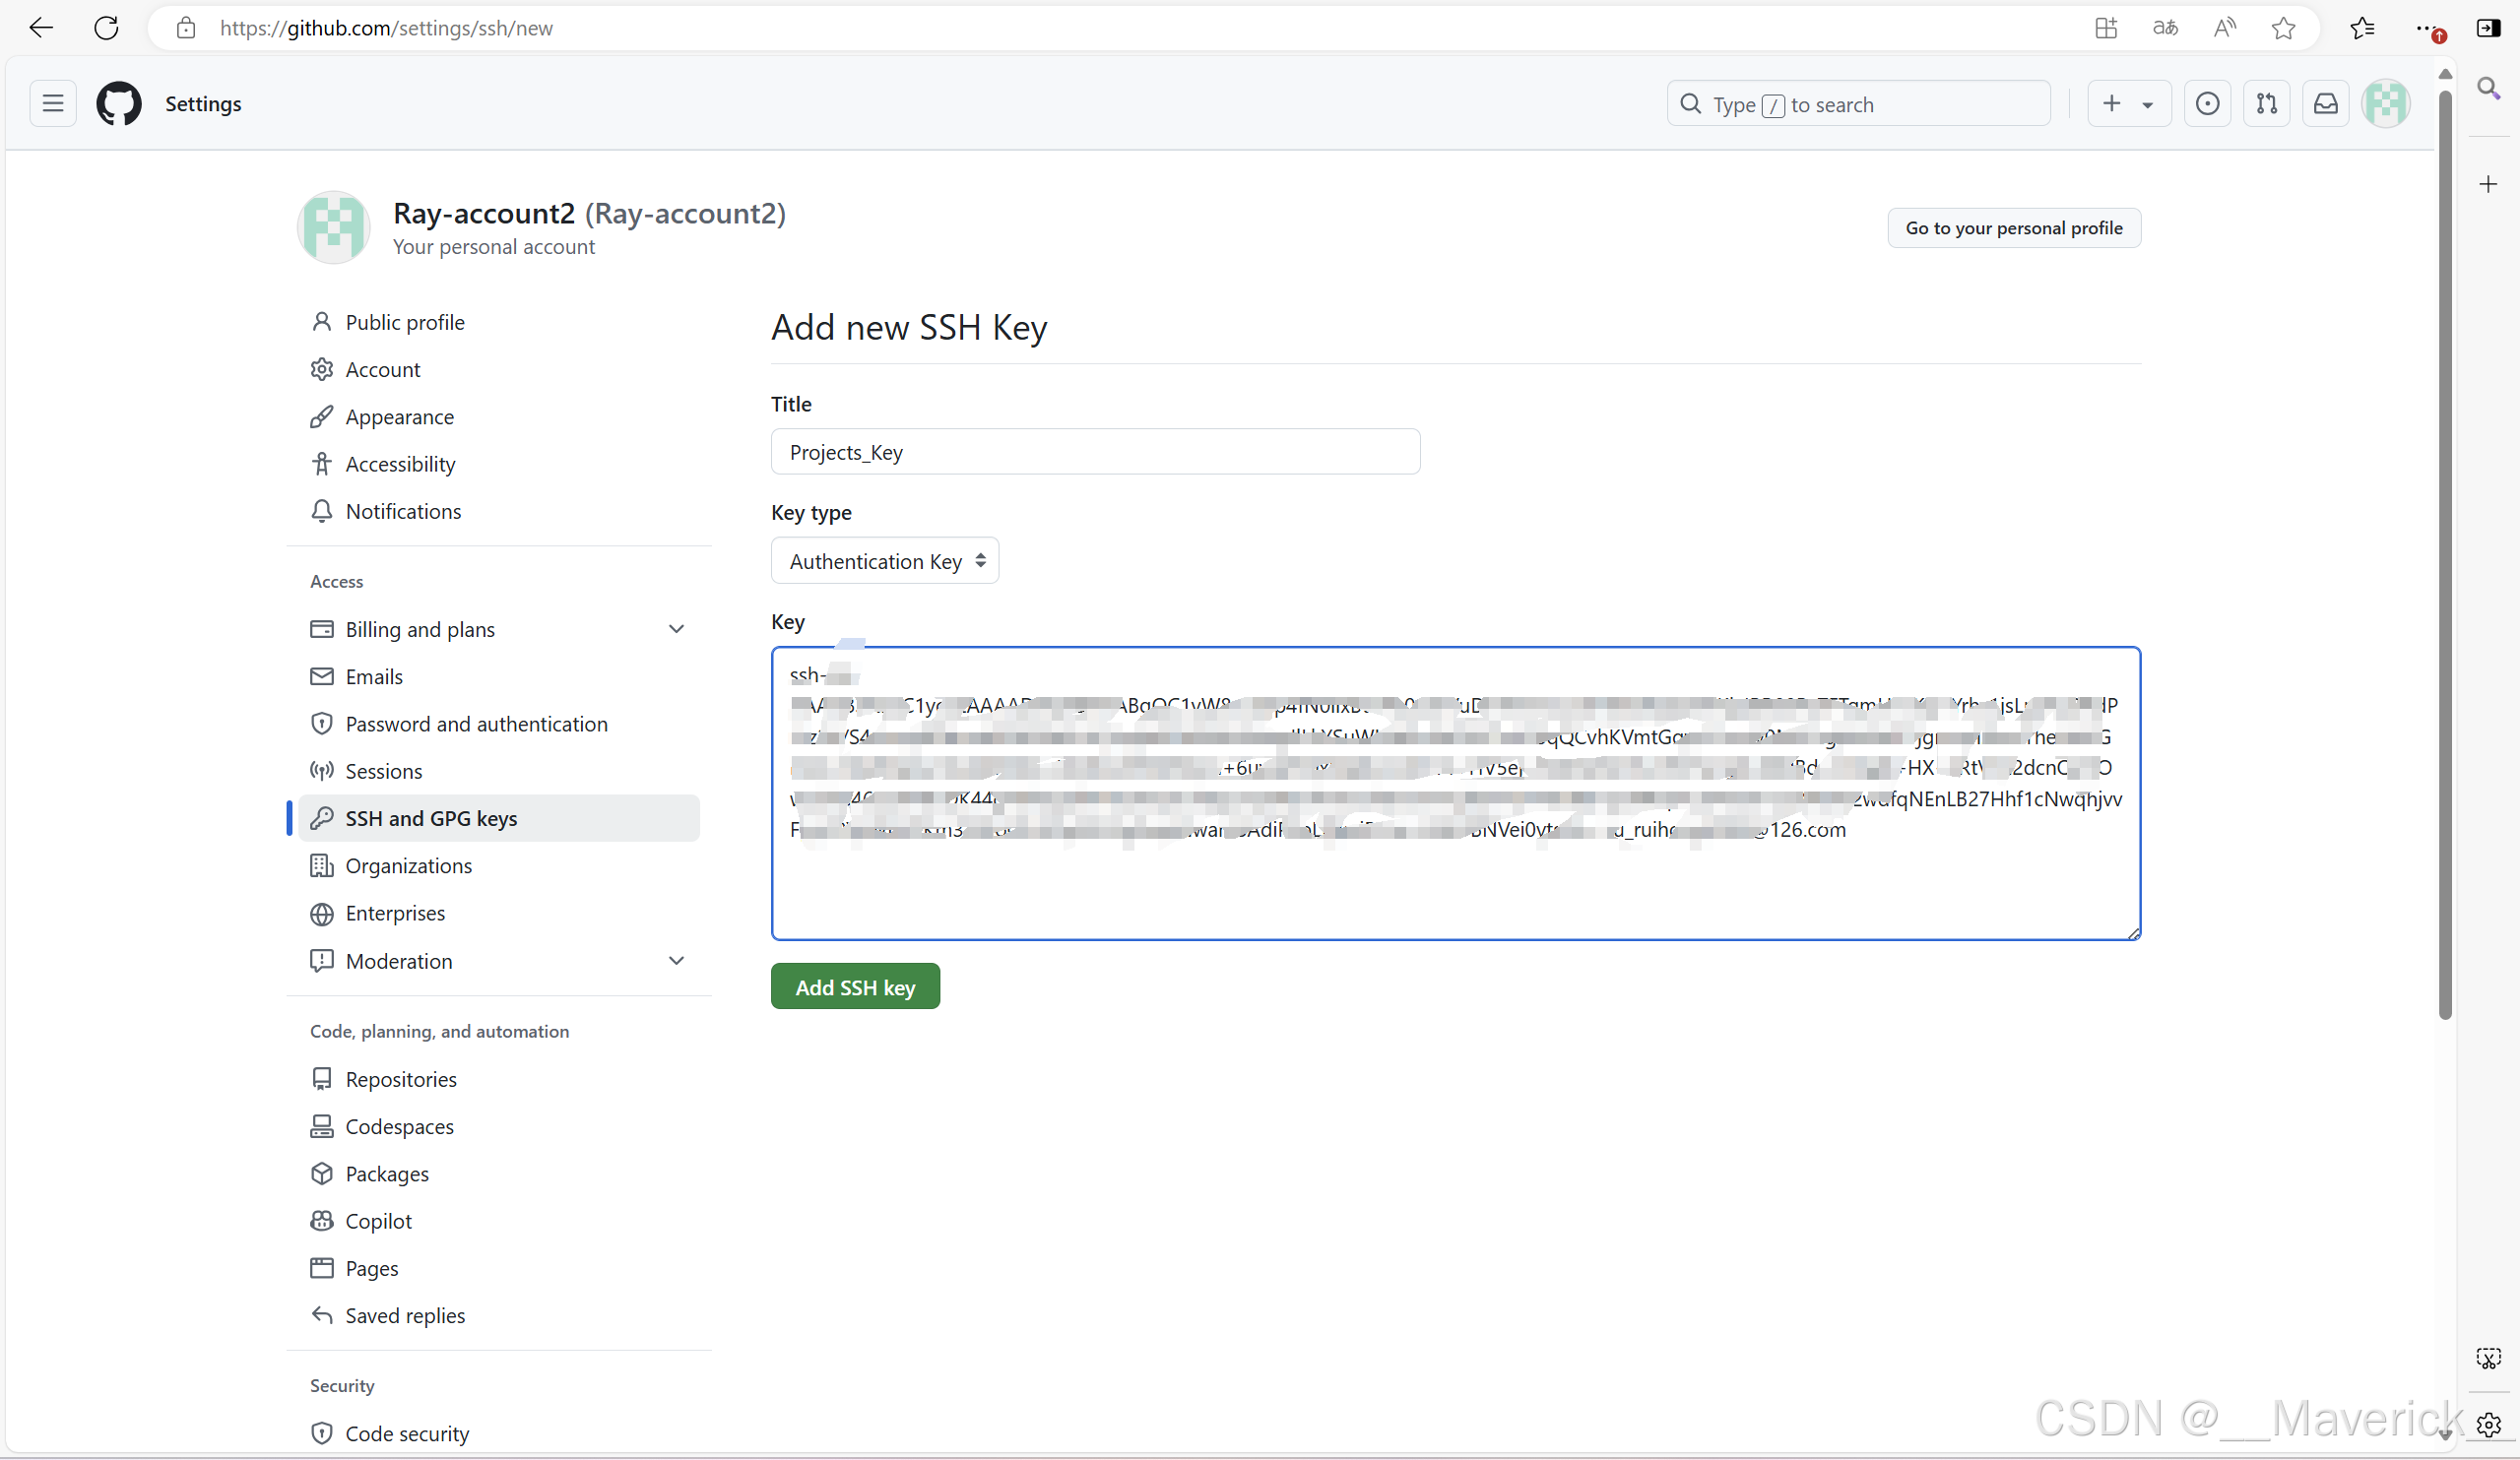Expand the Billing and plans section
The width and height of the screenshot is (2520, 1460).
coord(676,629)
